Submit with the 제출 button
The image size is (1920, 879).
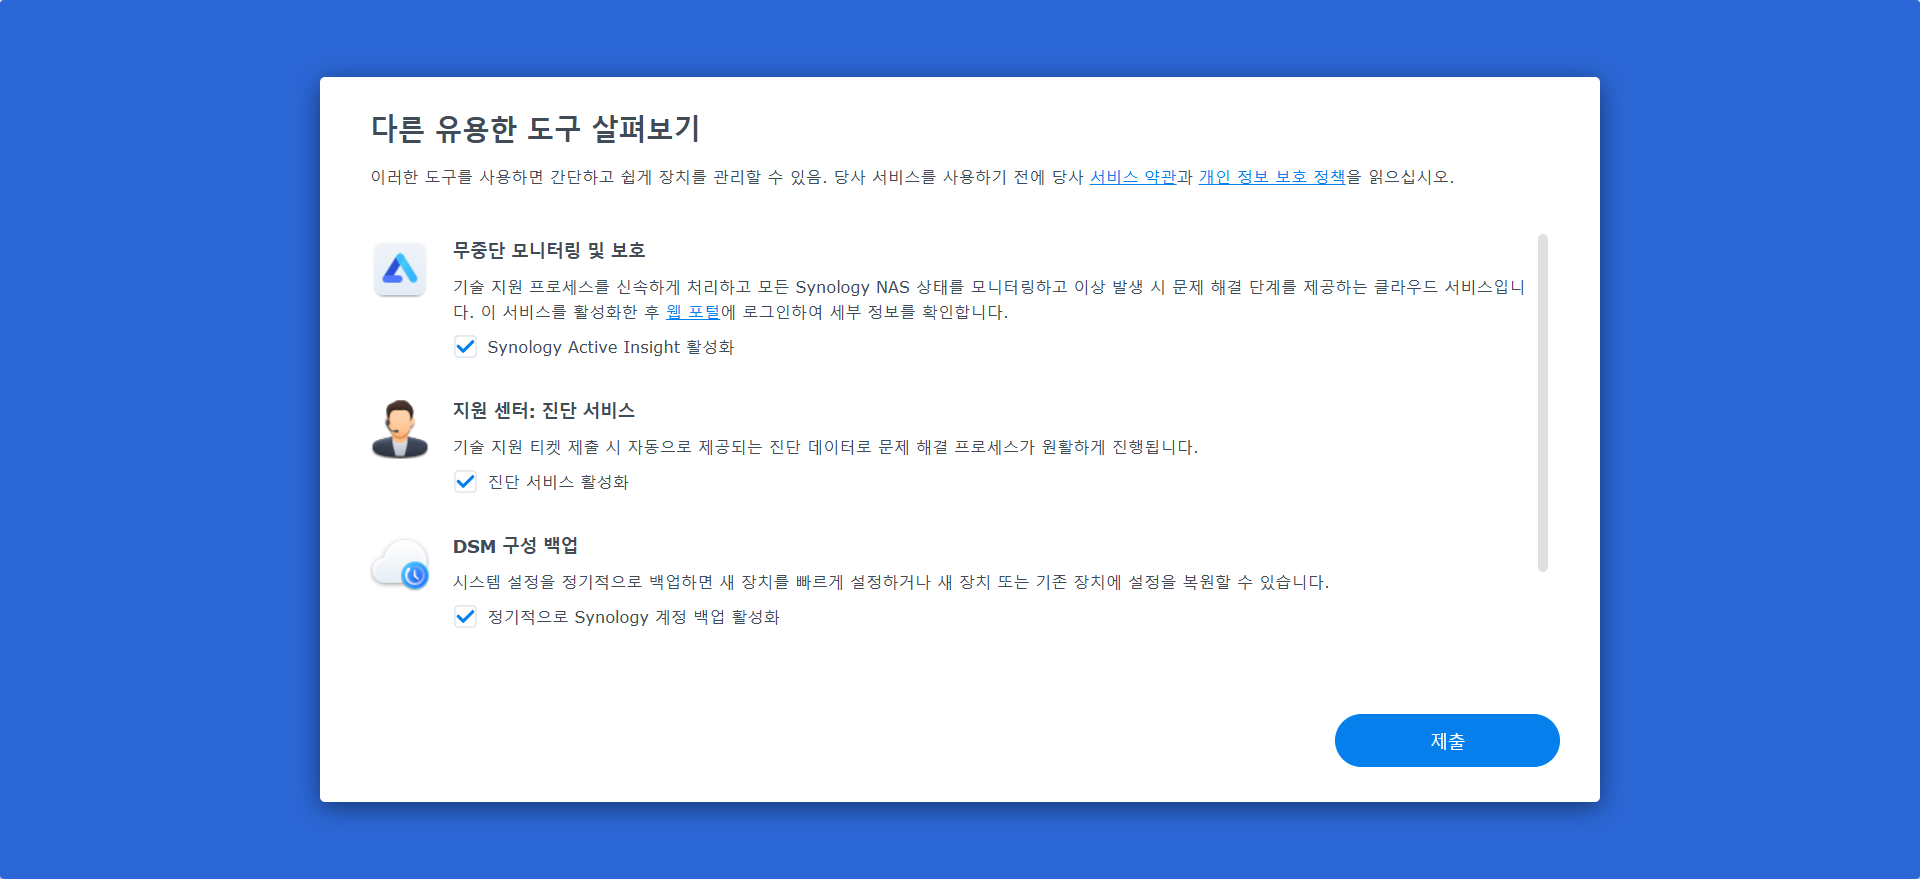(1447, 741)
